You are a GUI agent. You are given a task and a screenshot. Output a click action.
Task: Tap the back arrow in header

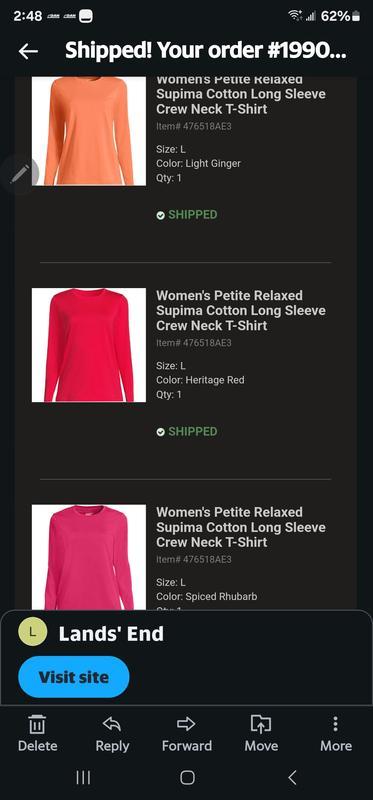tap(28, 51)
